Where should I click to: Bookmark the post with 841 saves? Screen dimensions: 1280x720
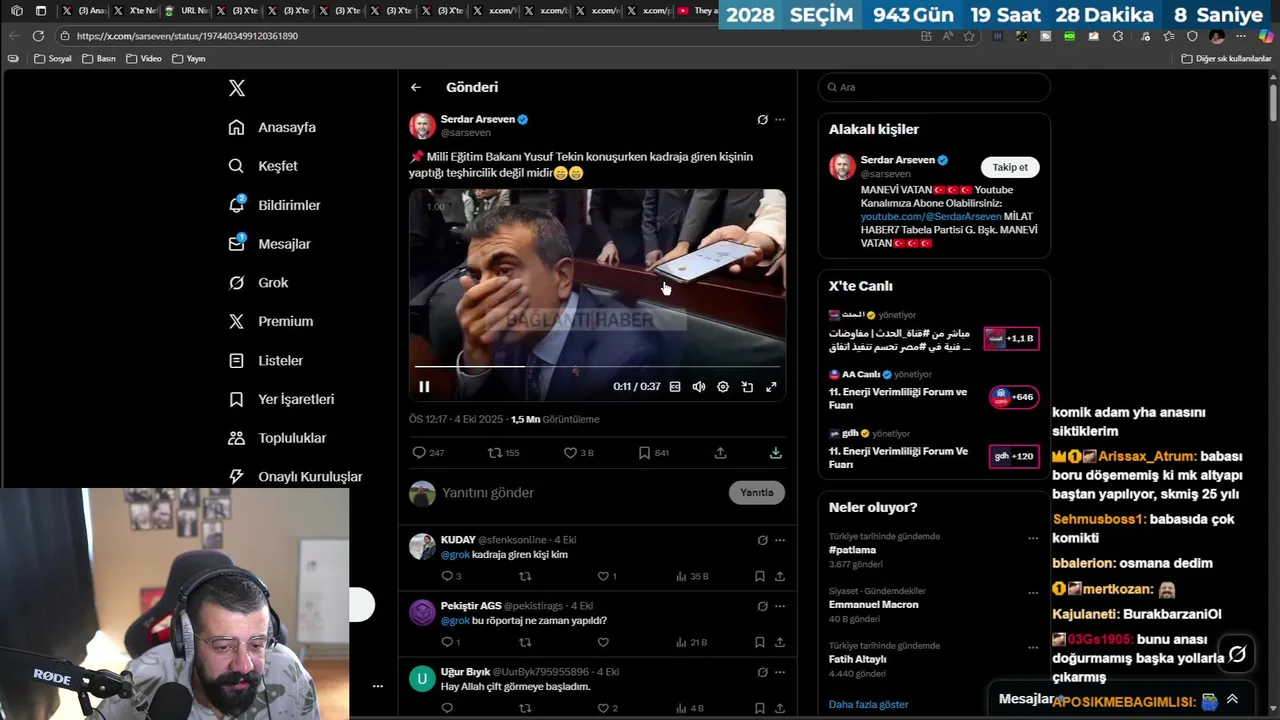click(x=654, y=453)
